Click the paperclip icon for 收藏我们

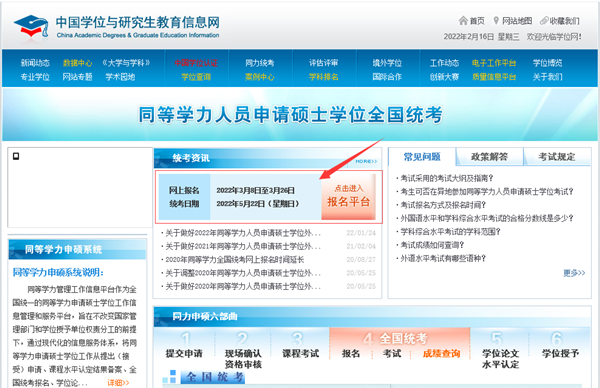click(544, 21)
